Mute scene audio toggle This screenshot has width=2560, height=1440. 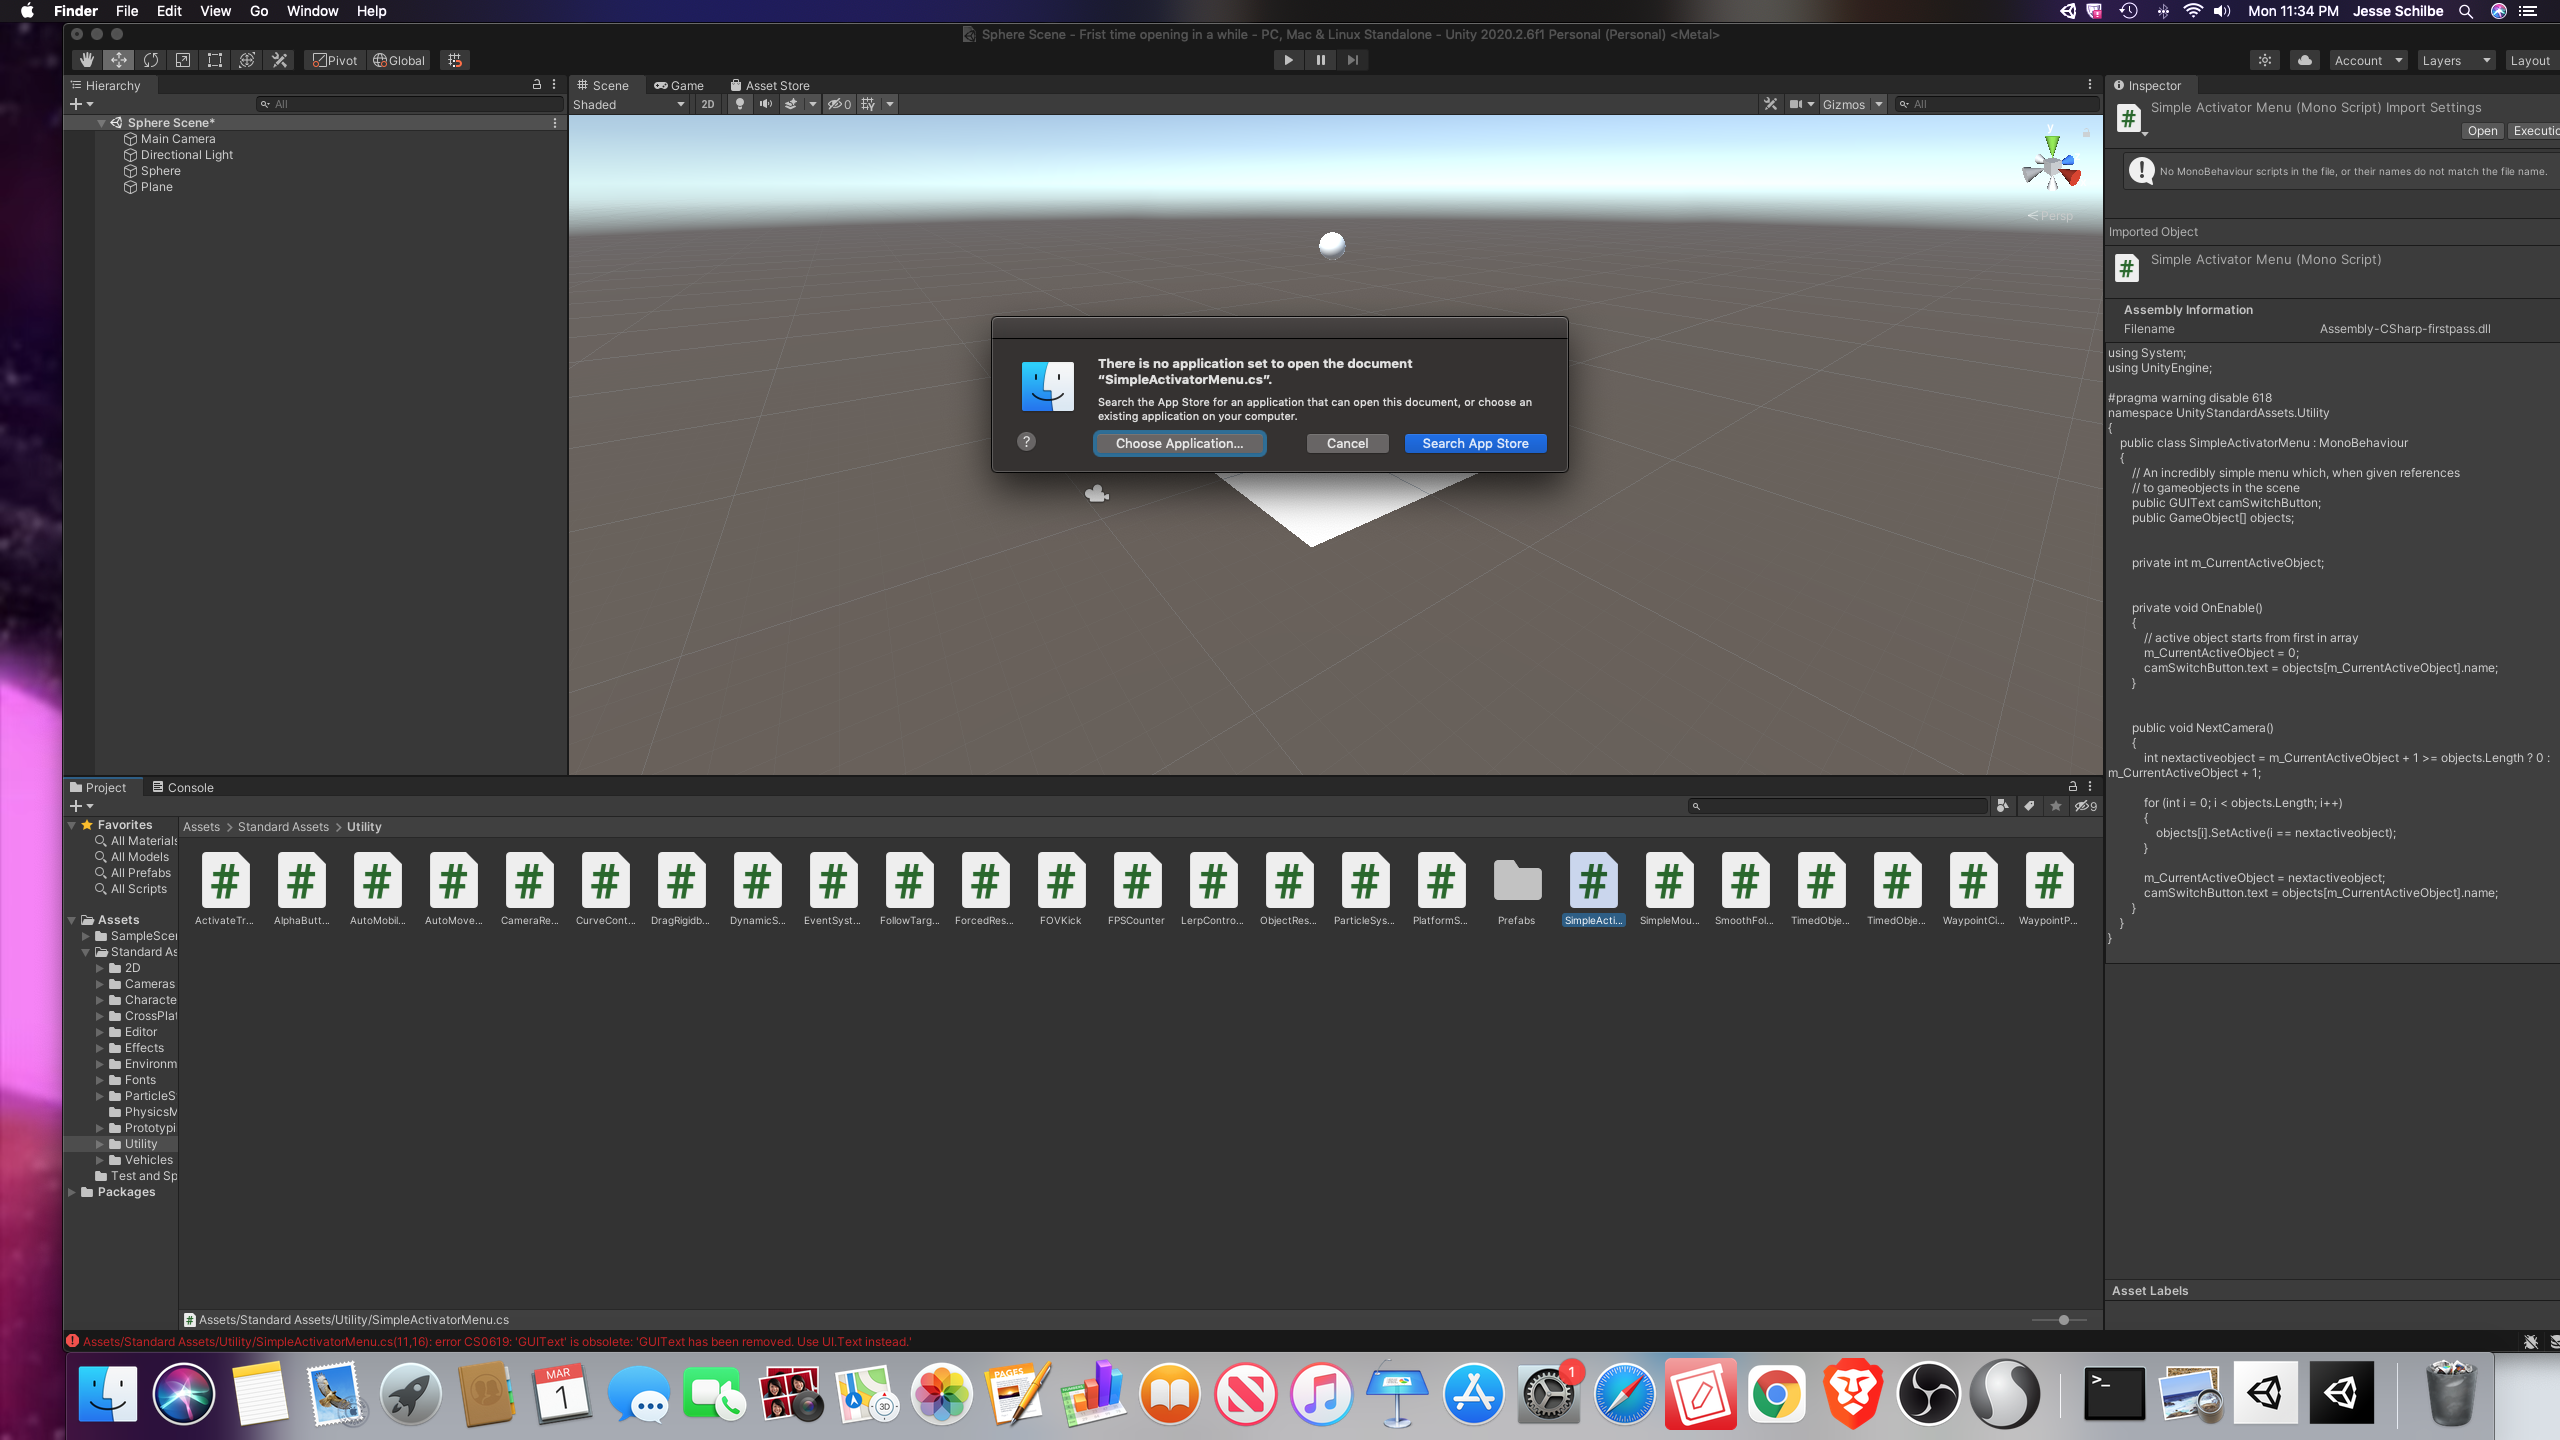(765, 104)
